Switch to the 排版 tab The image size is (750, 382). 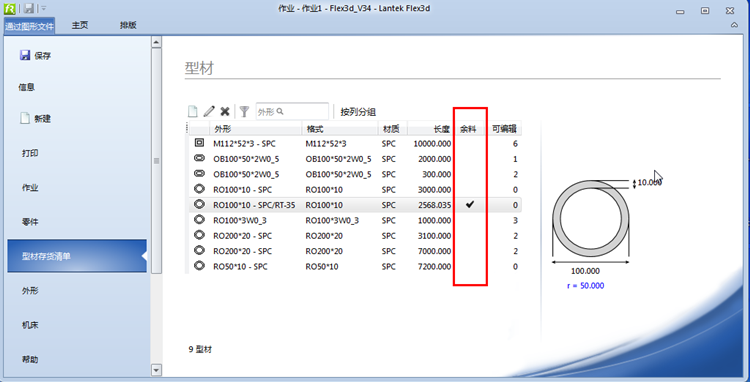pos(128,25)
